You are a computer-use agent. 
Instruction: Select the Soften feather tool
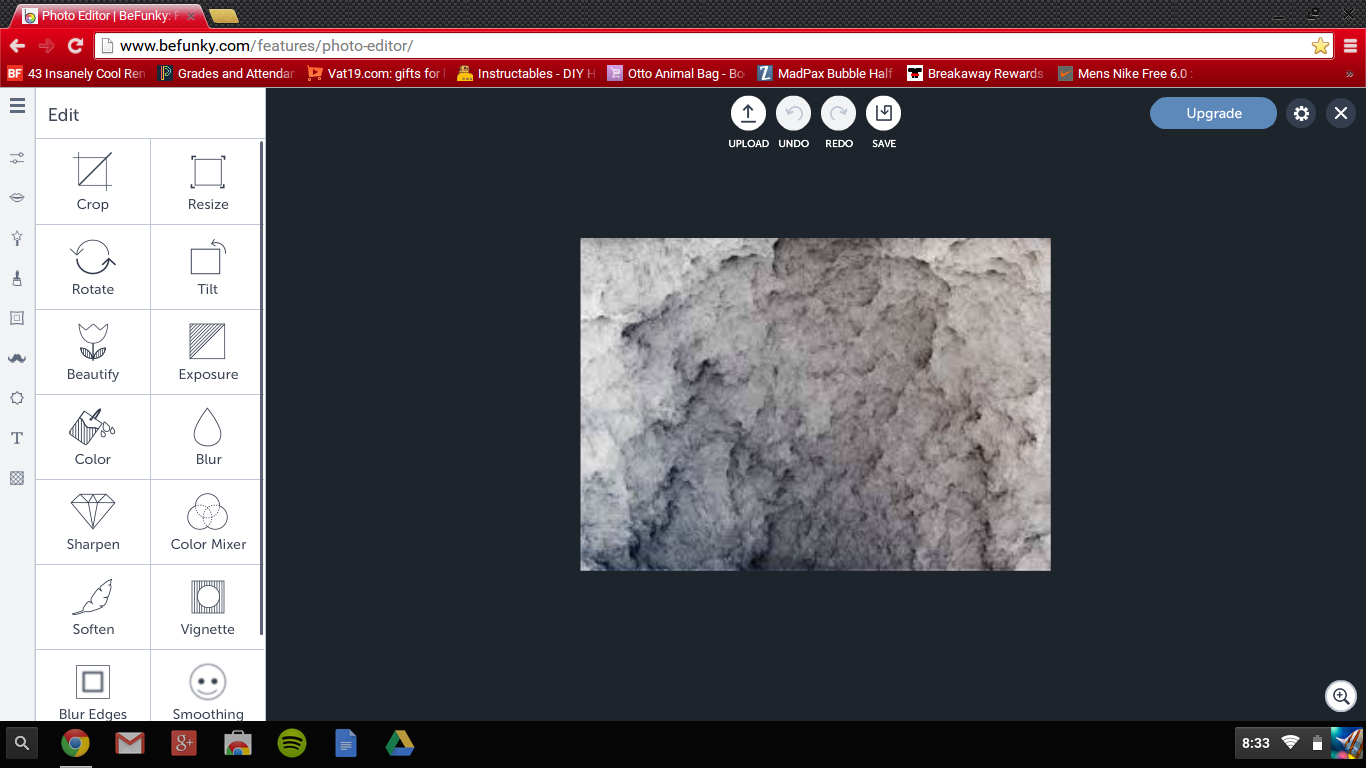[x=93, y=607]
